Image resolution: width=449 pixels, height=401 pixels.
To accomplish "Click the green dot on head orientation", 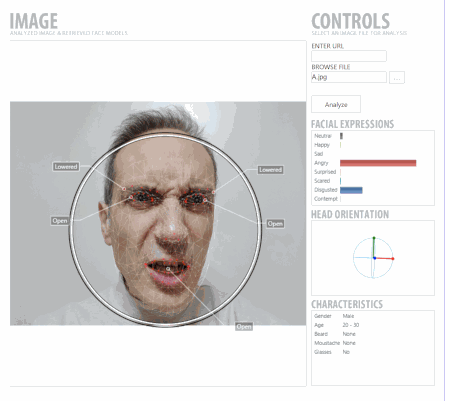I will pos(374,238).
